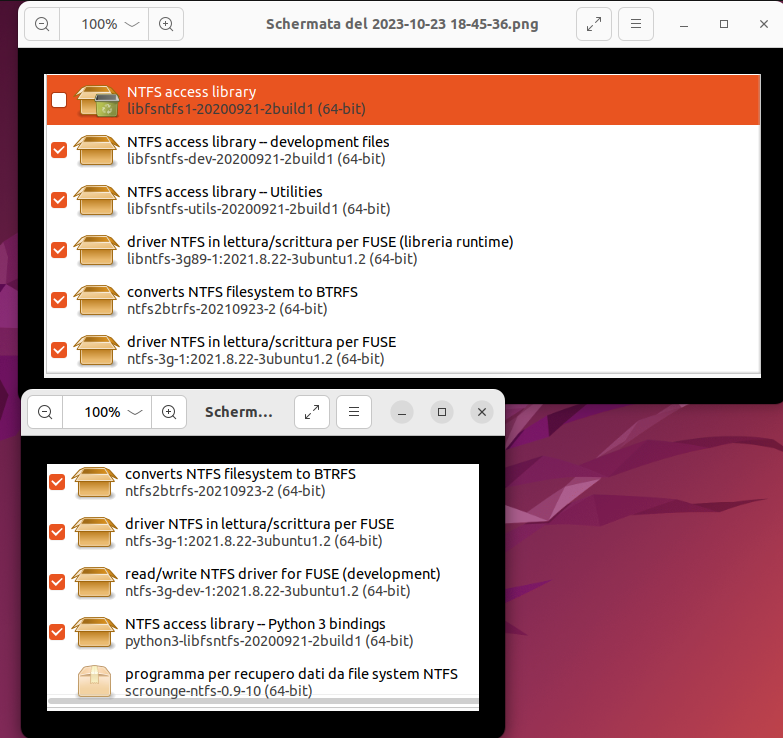
Task: Click the closed box icon for scrounge-ntfs
Action: pyautogui.click(x=94, y=681)
